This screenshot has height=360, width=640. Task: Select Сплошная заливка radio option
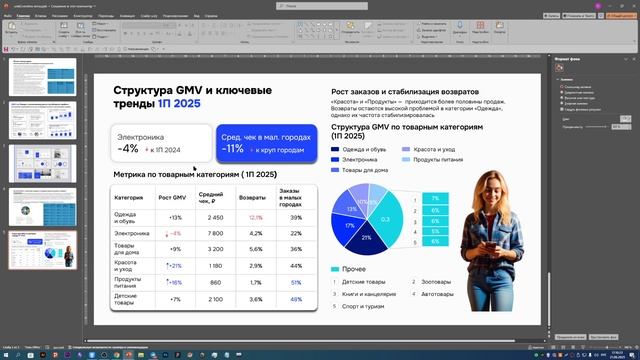click(562, 87)
